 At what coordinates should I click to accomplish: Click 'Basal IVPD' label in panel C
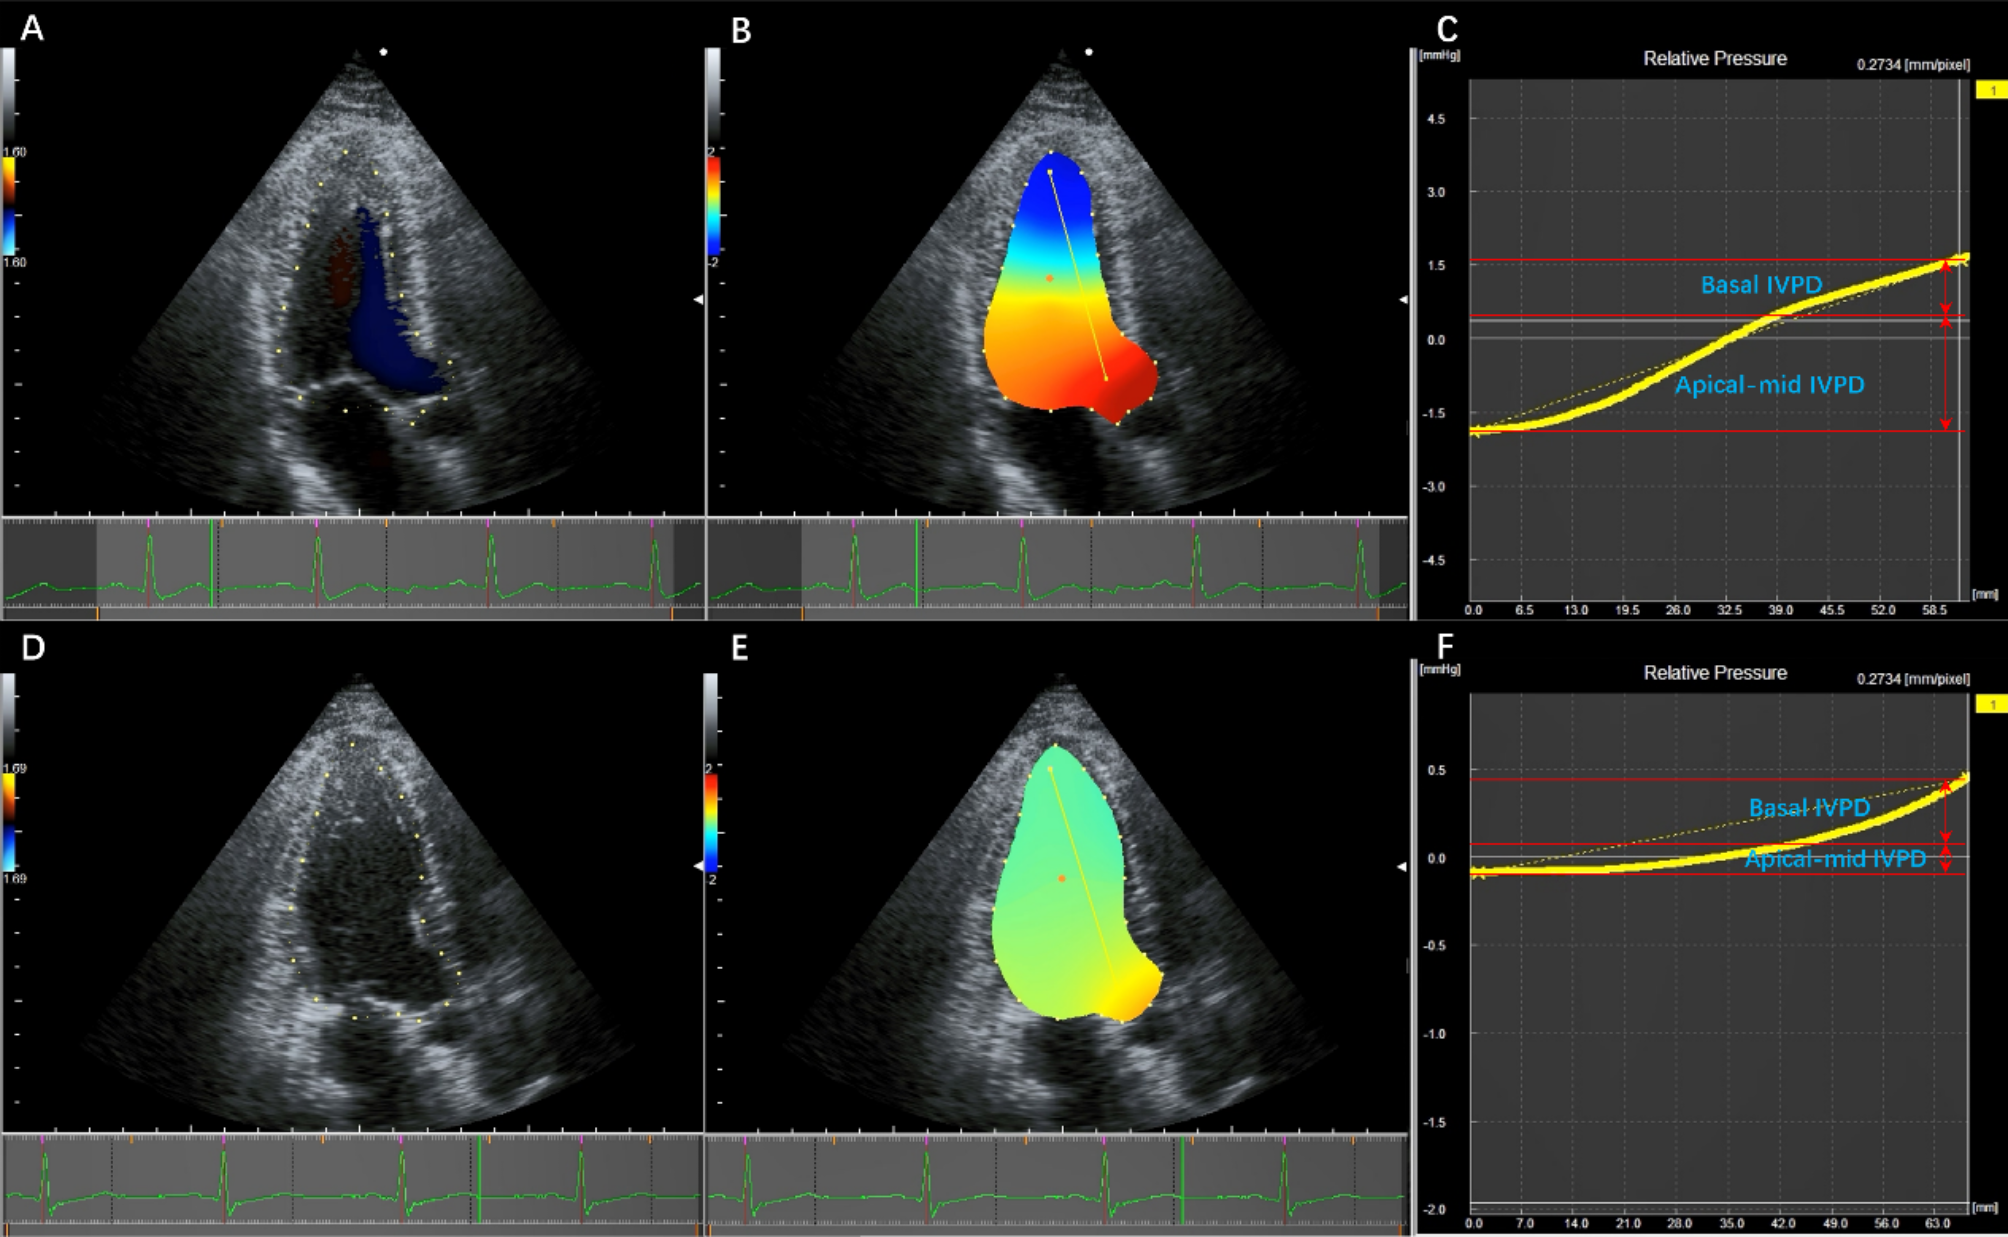tap(1761, 285)
